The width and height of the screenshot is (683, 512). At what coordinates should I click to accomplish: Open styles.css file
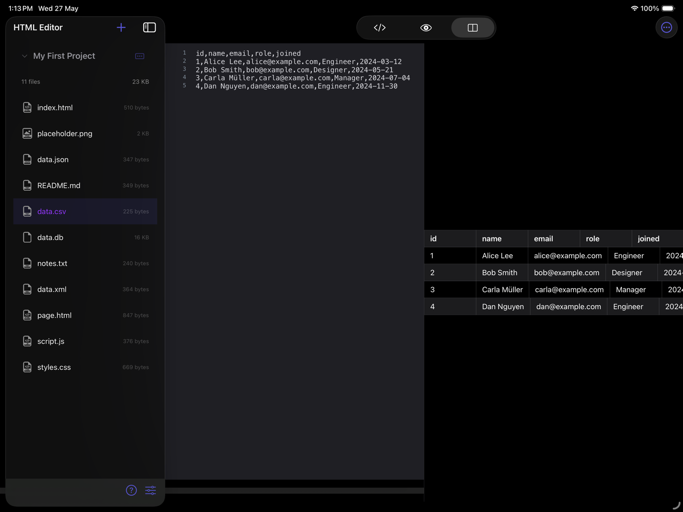[x=85, y=367]
